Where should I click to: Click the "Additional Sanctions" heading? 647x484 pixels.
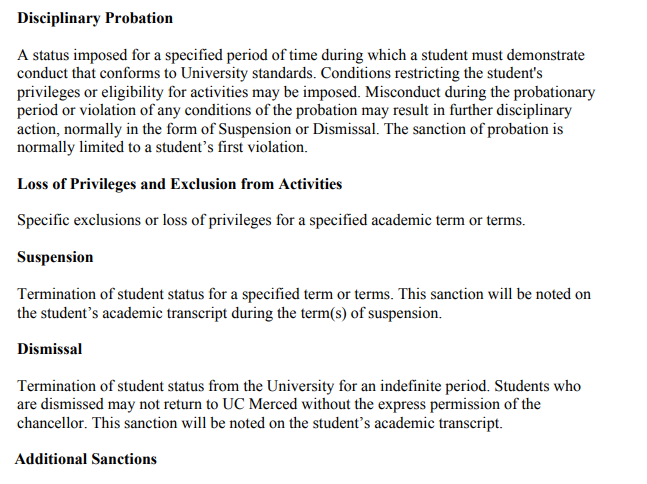(86, 459)
